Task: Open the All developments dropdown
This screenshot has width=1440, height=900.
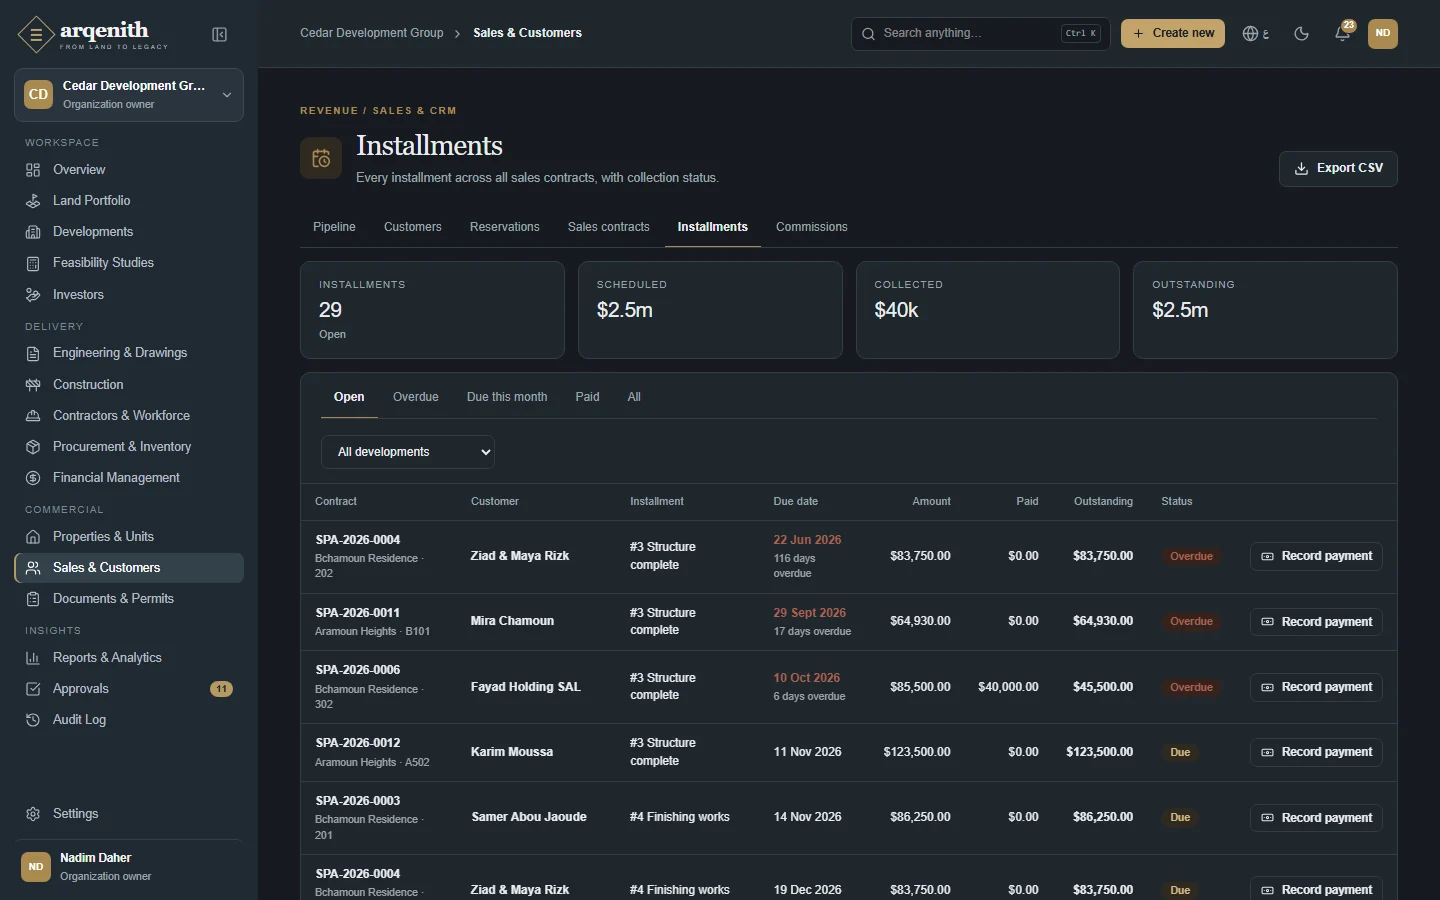Action: 408,452
